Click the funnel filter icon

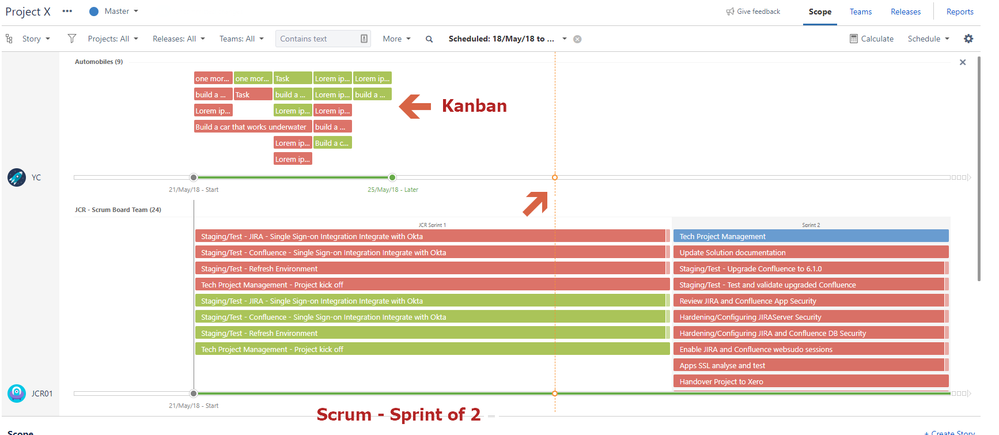click(72, 39)
